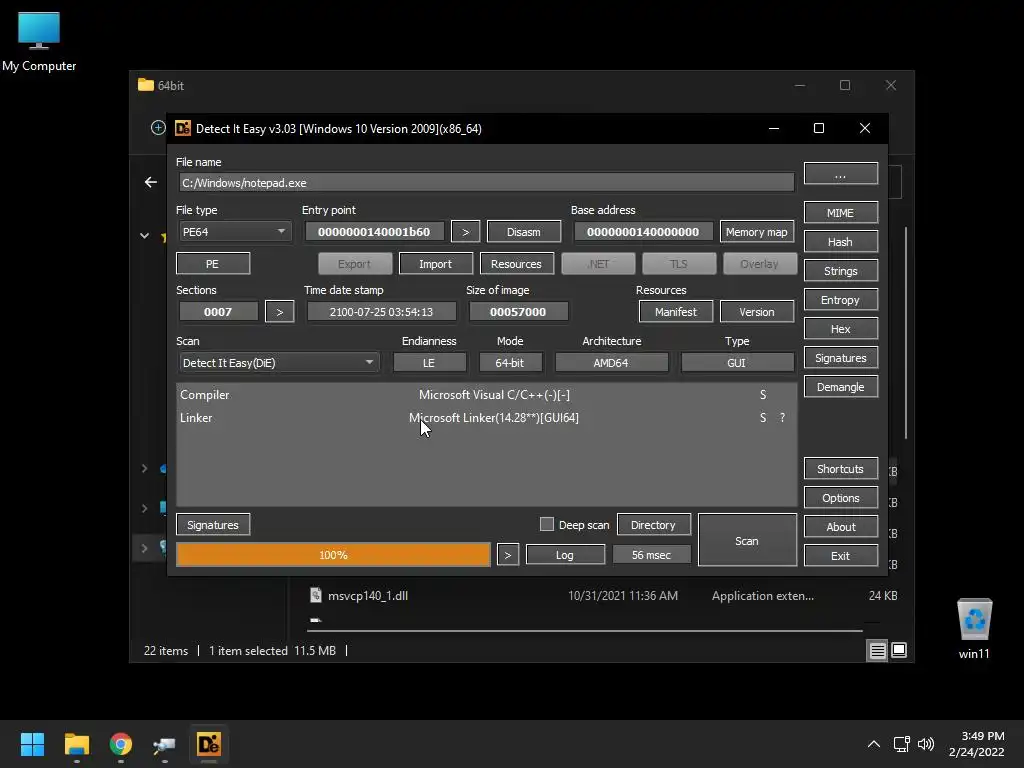The width and height of the screenshot is (1024, 768).
Task: Open the Strings viewer
Action: click(840, 271)
